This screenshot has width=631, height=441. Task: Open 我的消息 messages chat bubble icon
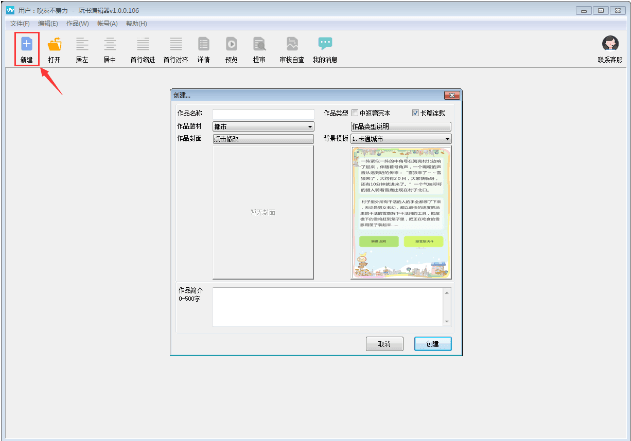click(325, 45)
